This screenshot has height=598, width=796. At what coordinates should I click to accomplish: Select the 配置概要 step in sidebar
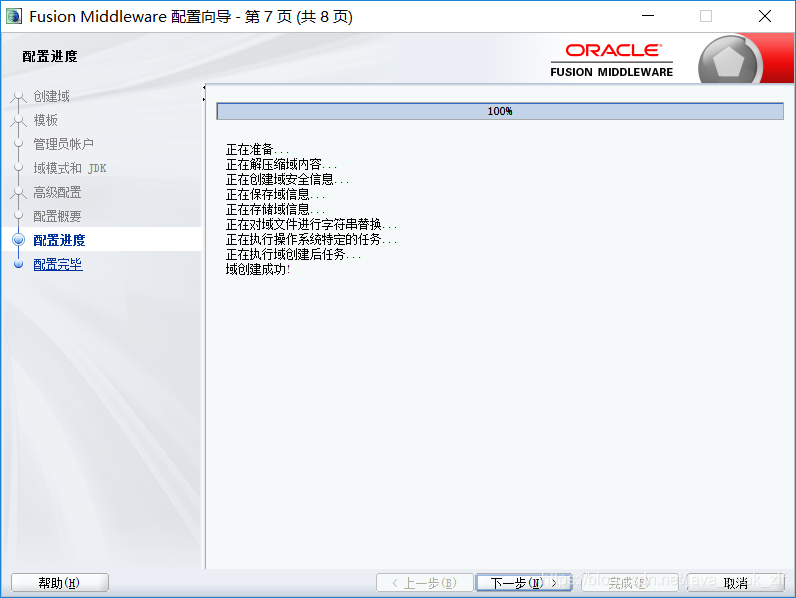(x=57, y=216)
